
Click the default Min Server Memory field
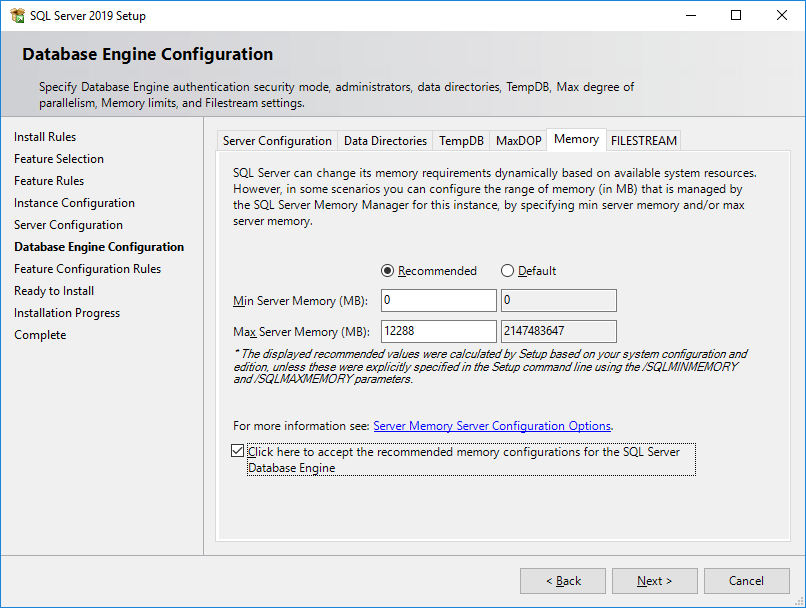559,300
